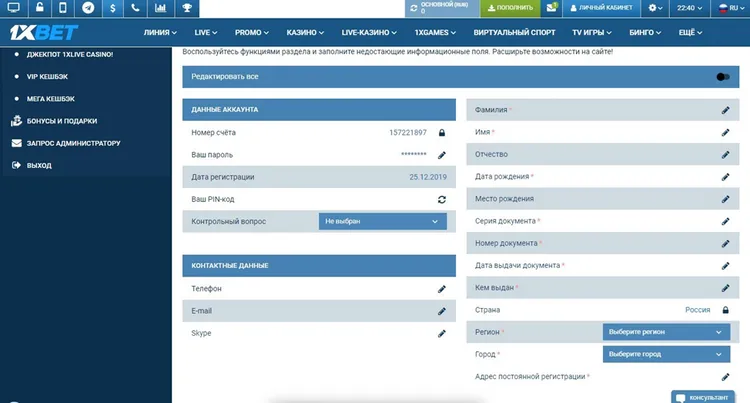Expand the LIVE menu
The width and height of the screenshot is (750, 403).
click(x=206, y=33)
